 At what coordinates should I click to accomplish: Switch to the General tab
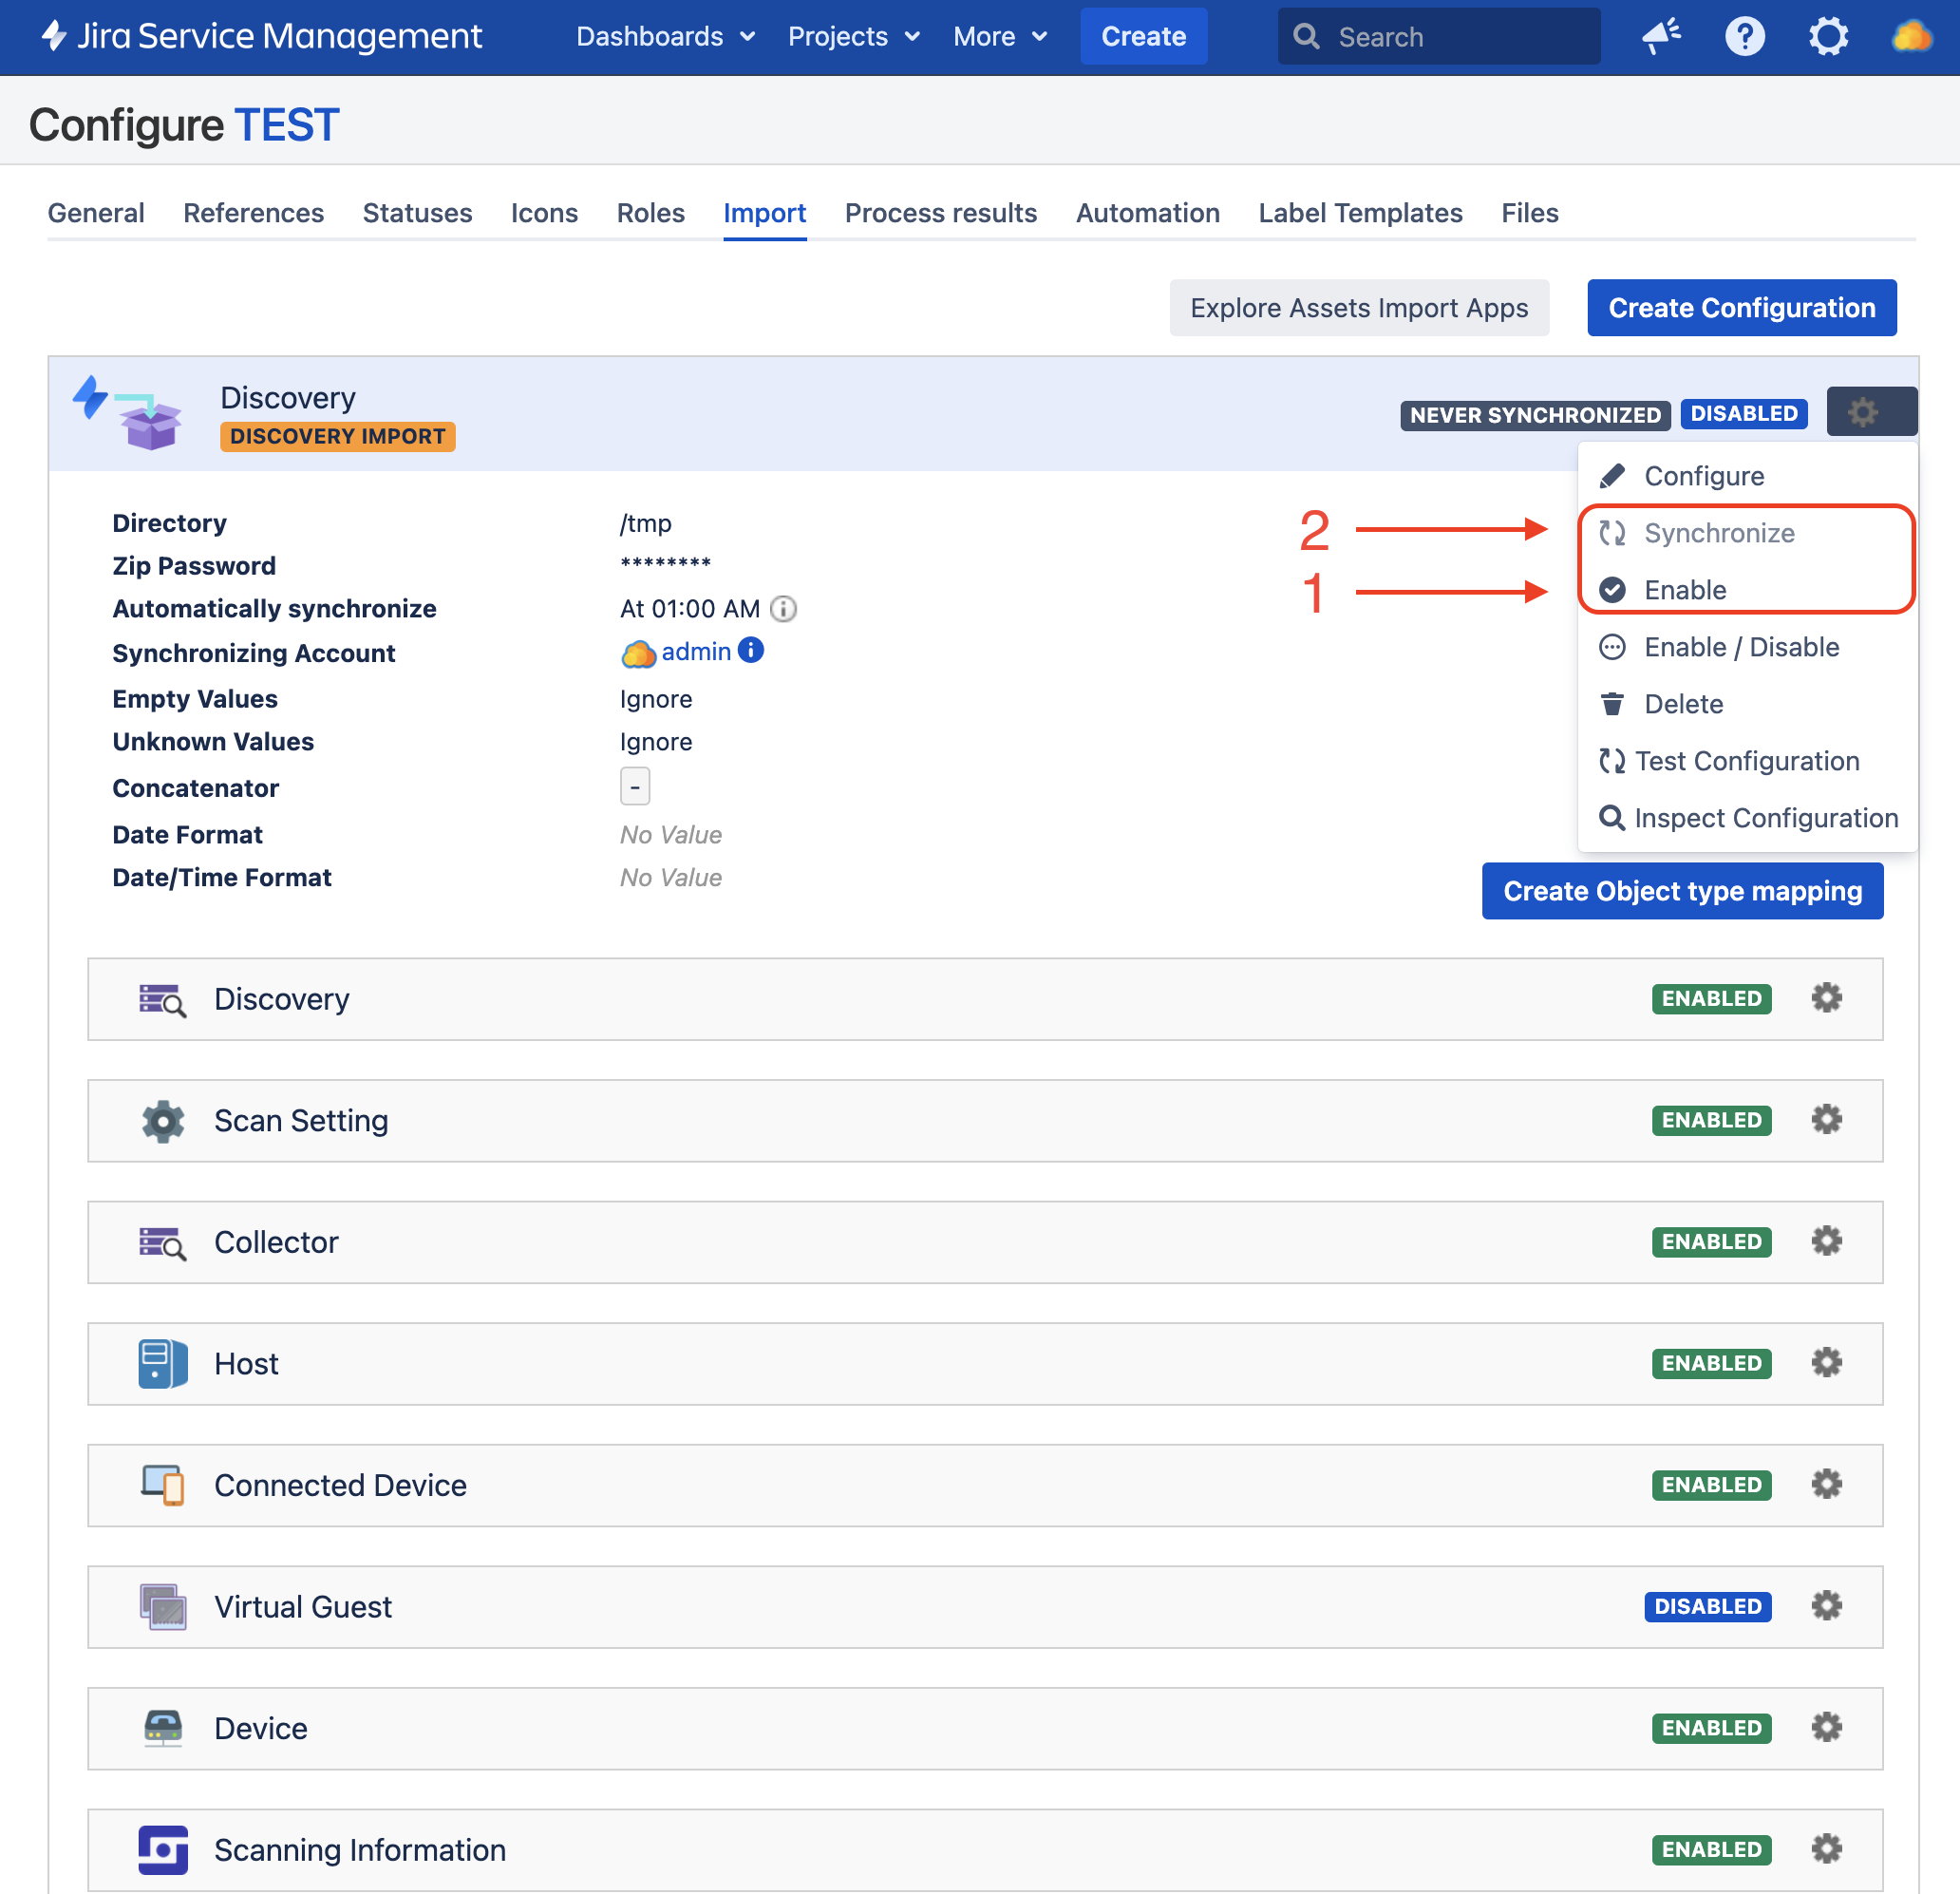tap(96, 213)
